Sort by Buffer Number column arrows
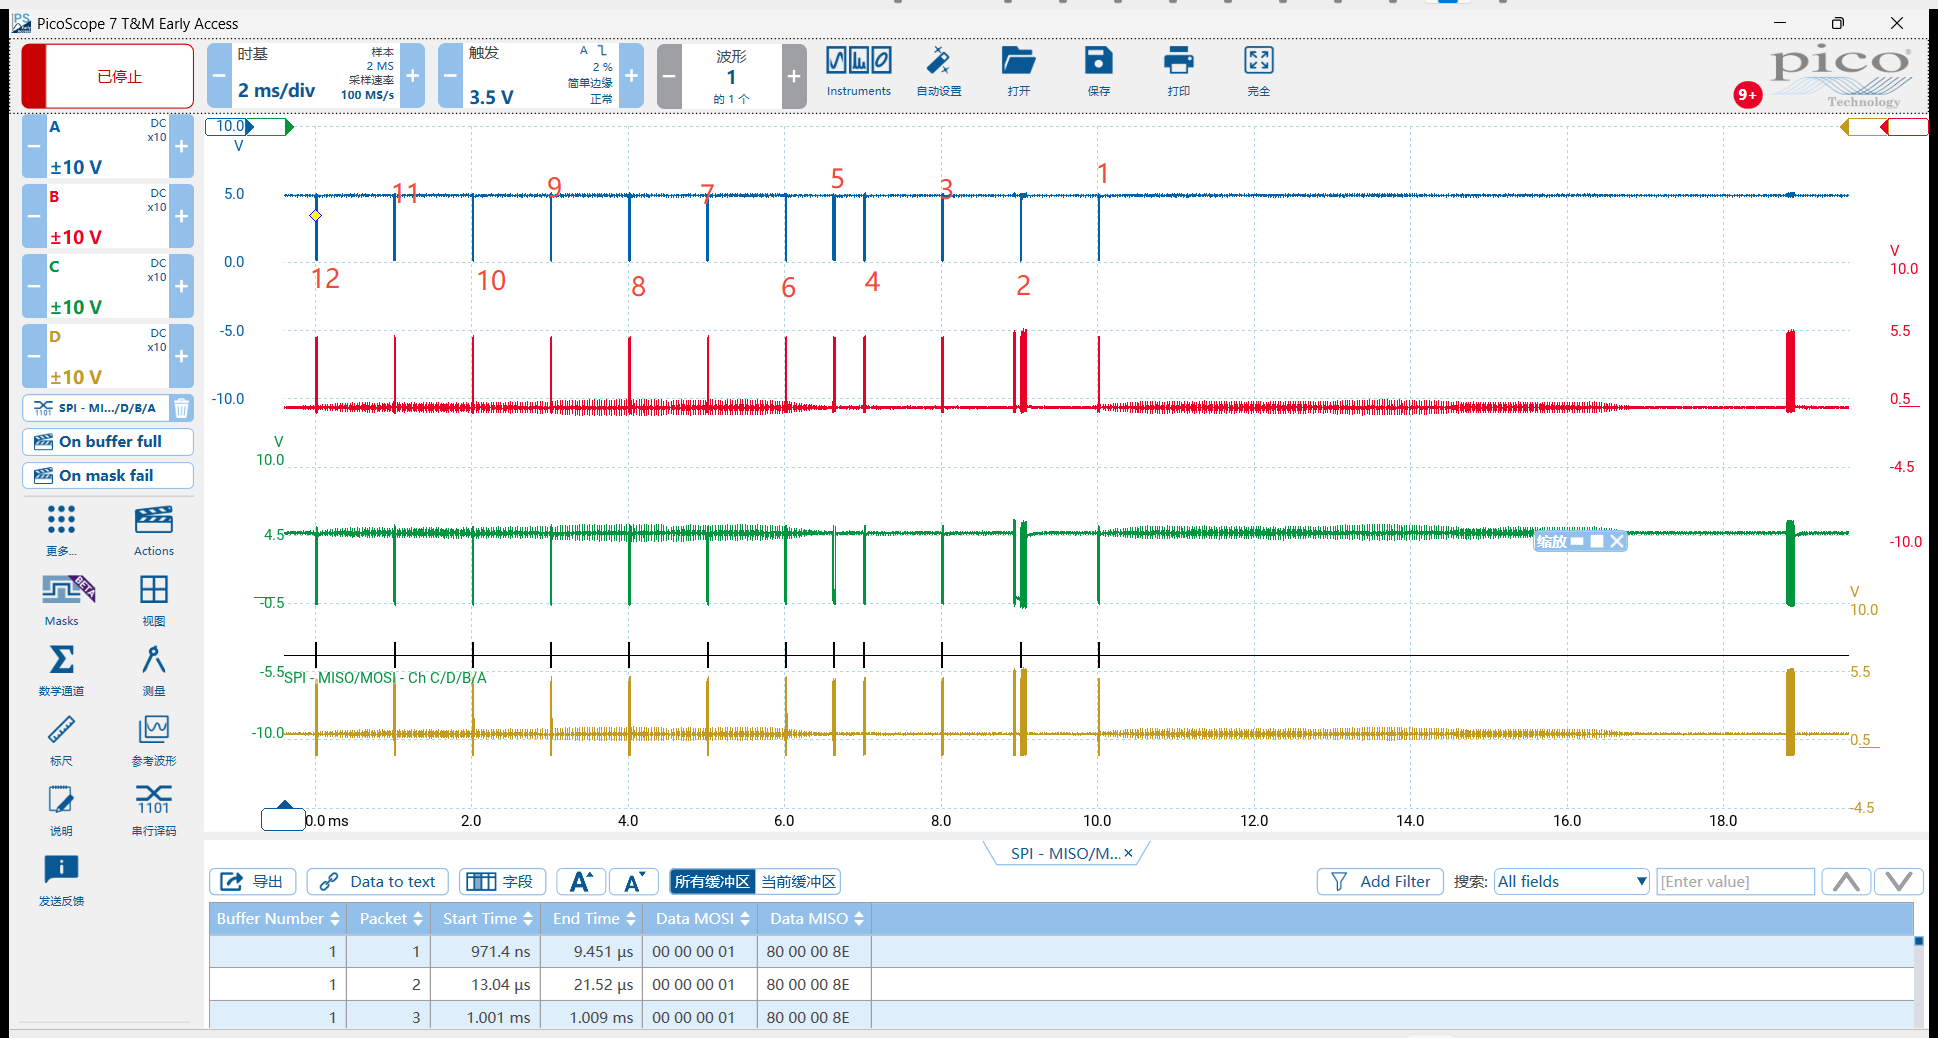This screenshot has width=1938, height=1038. pyautogui.click(x=335, y=919)
